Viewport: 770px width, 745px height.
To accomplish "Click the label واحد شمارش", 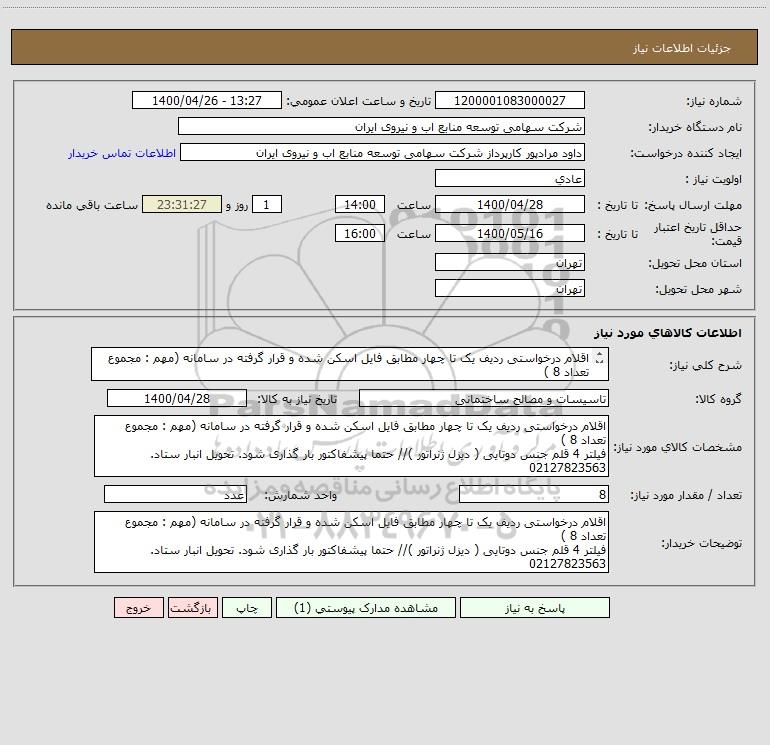I will coord(301,495).
